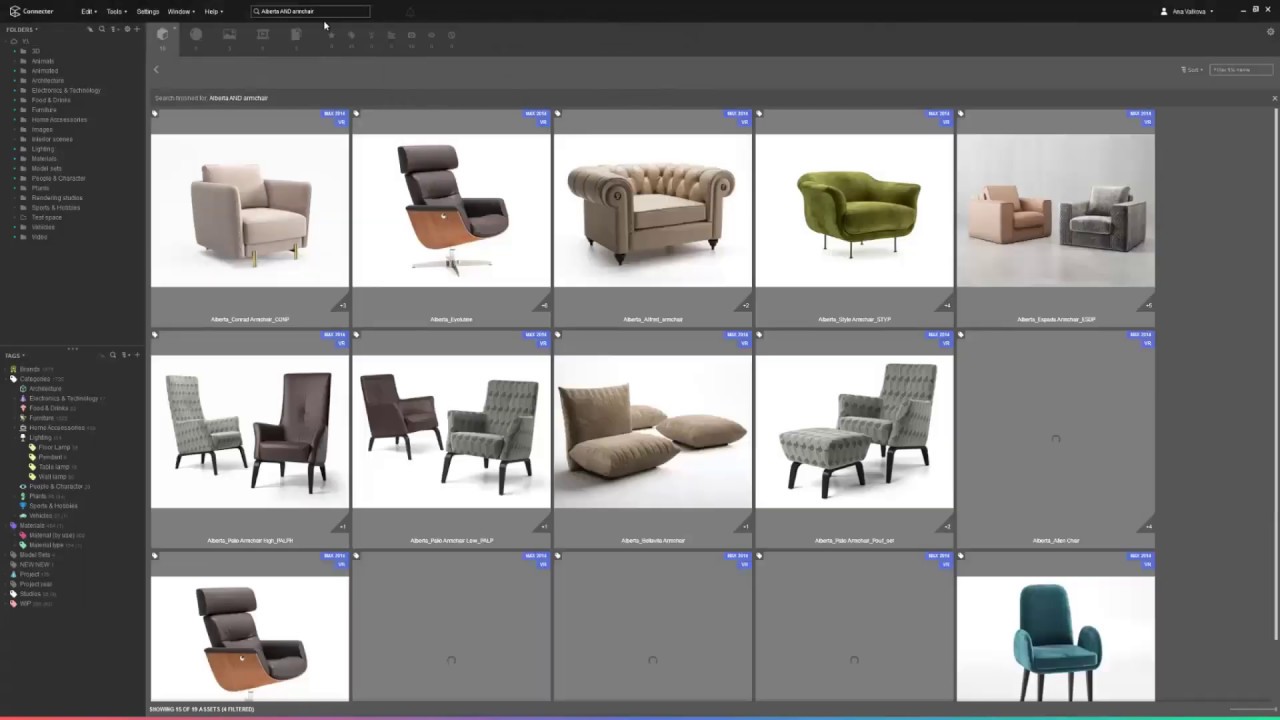Select the Material (by use) tag
The width and height of the screenshot is (1280, 720).
point(52,535)
